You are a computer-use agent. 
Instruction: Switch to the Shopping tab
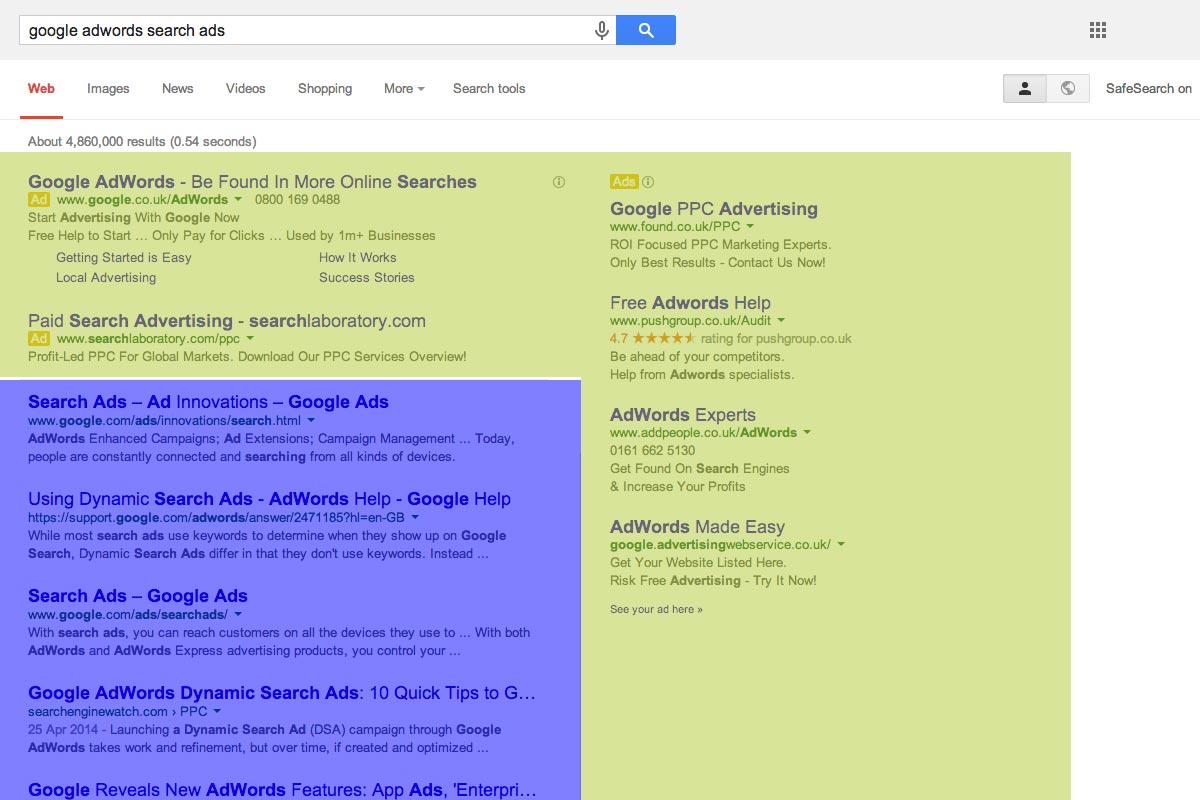(x=325, y=88)
